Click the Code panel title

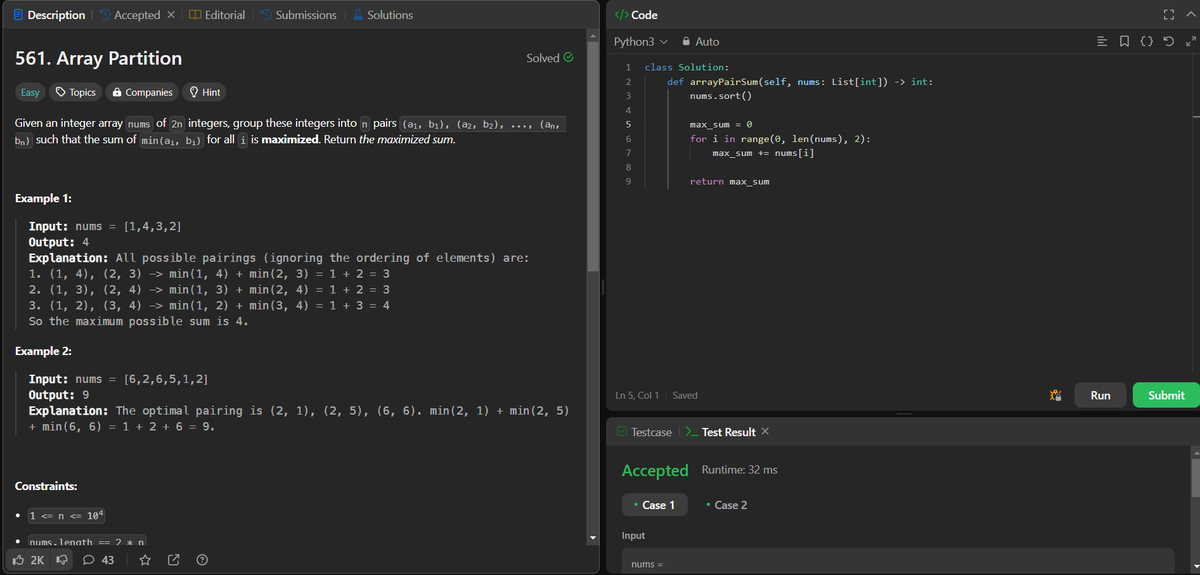pyautogui.click(x=635, y=15)
